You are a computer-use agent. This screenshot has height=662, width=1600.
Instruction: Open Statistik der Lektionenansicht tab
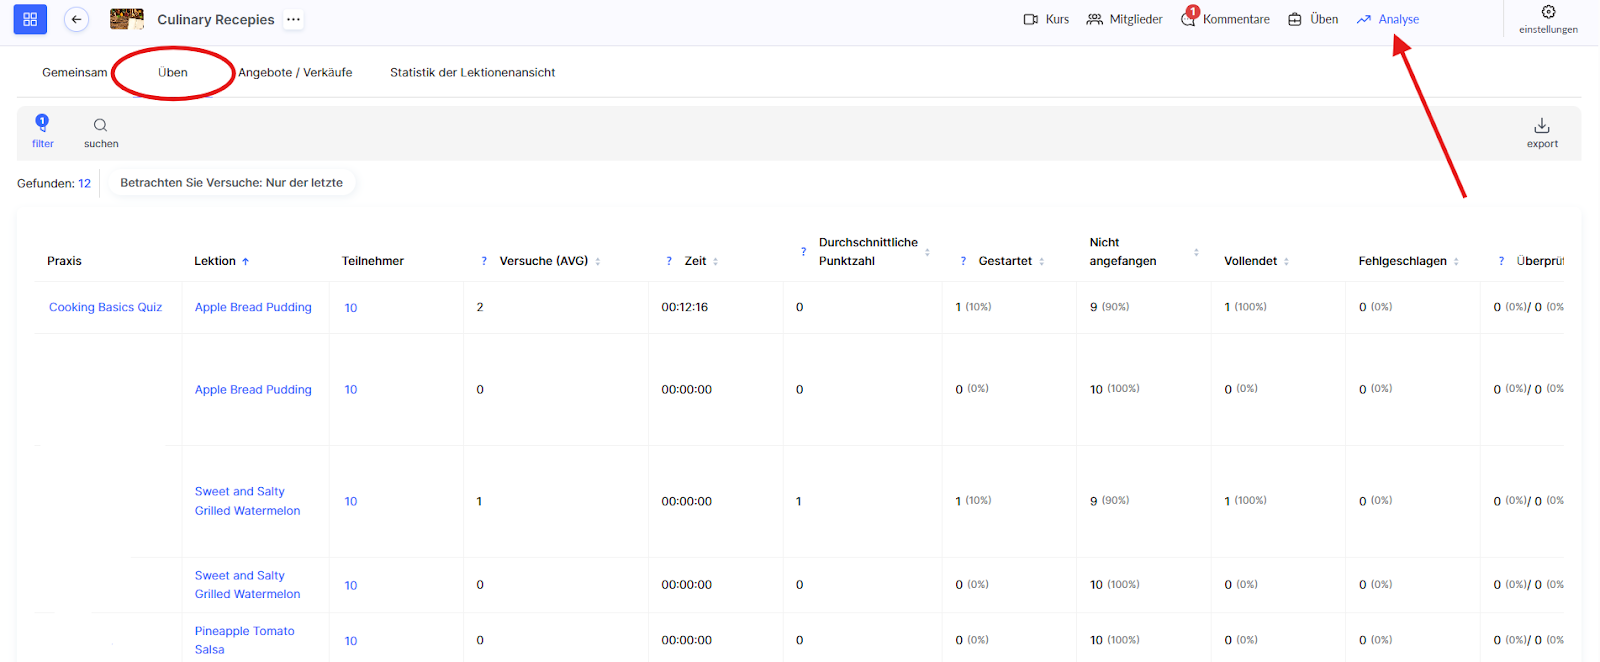472,72
